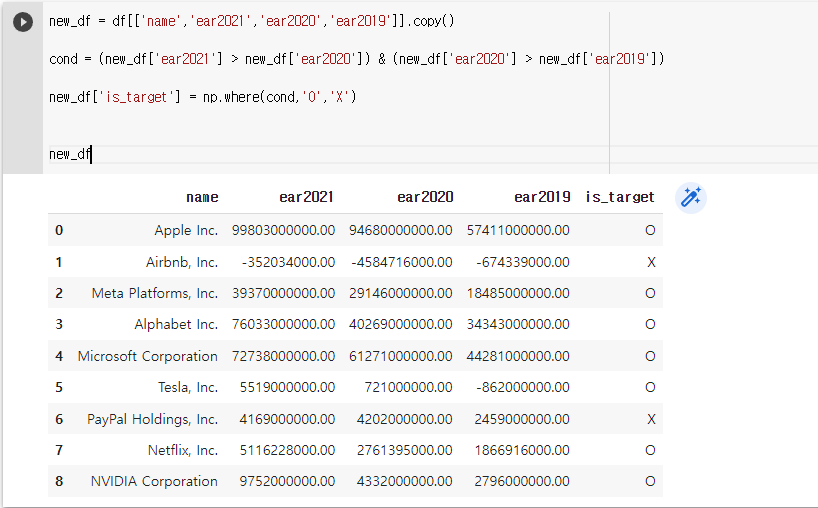Select the Airbnb, Inc. name cell
The height and width of the screenshot is (508, 818).
point(182,262)
